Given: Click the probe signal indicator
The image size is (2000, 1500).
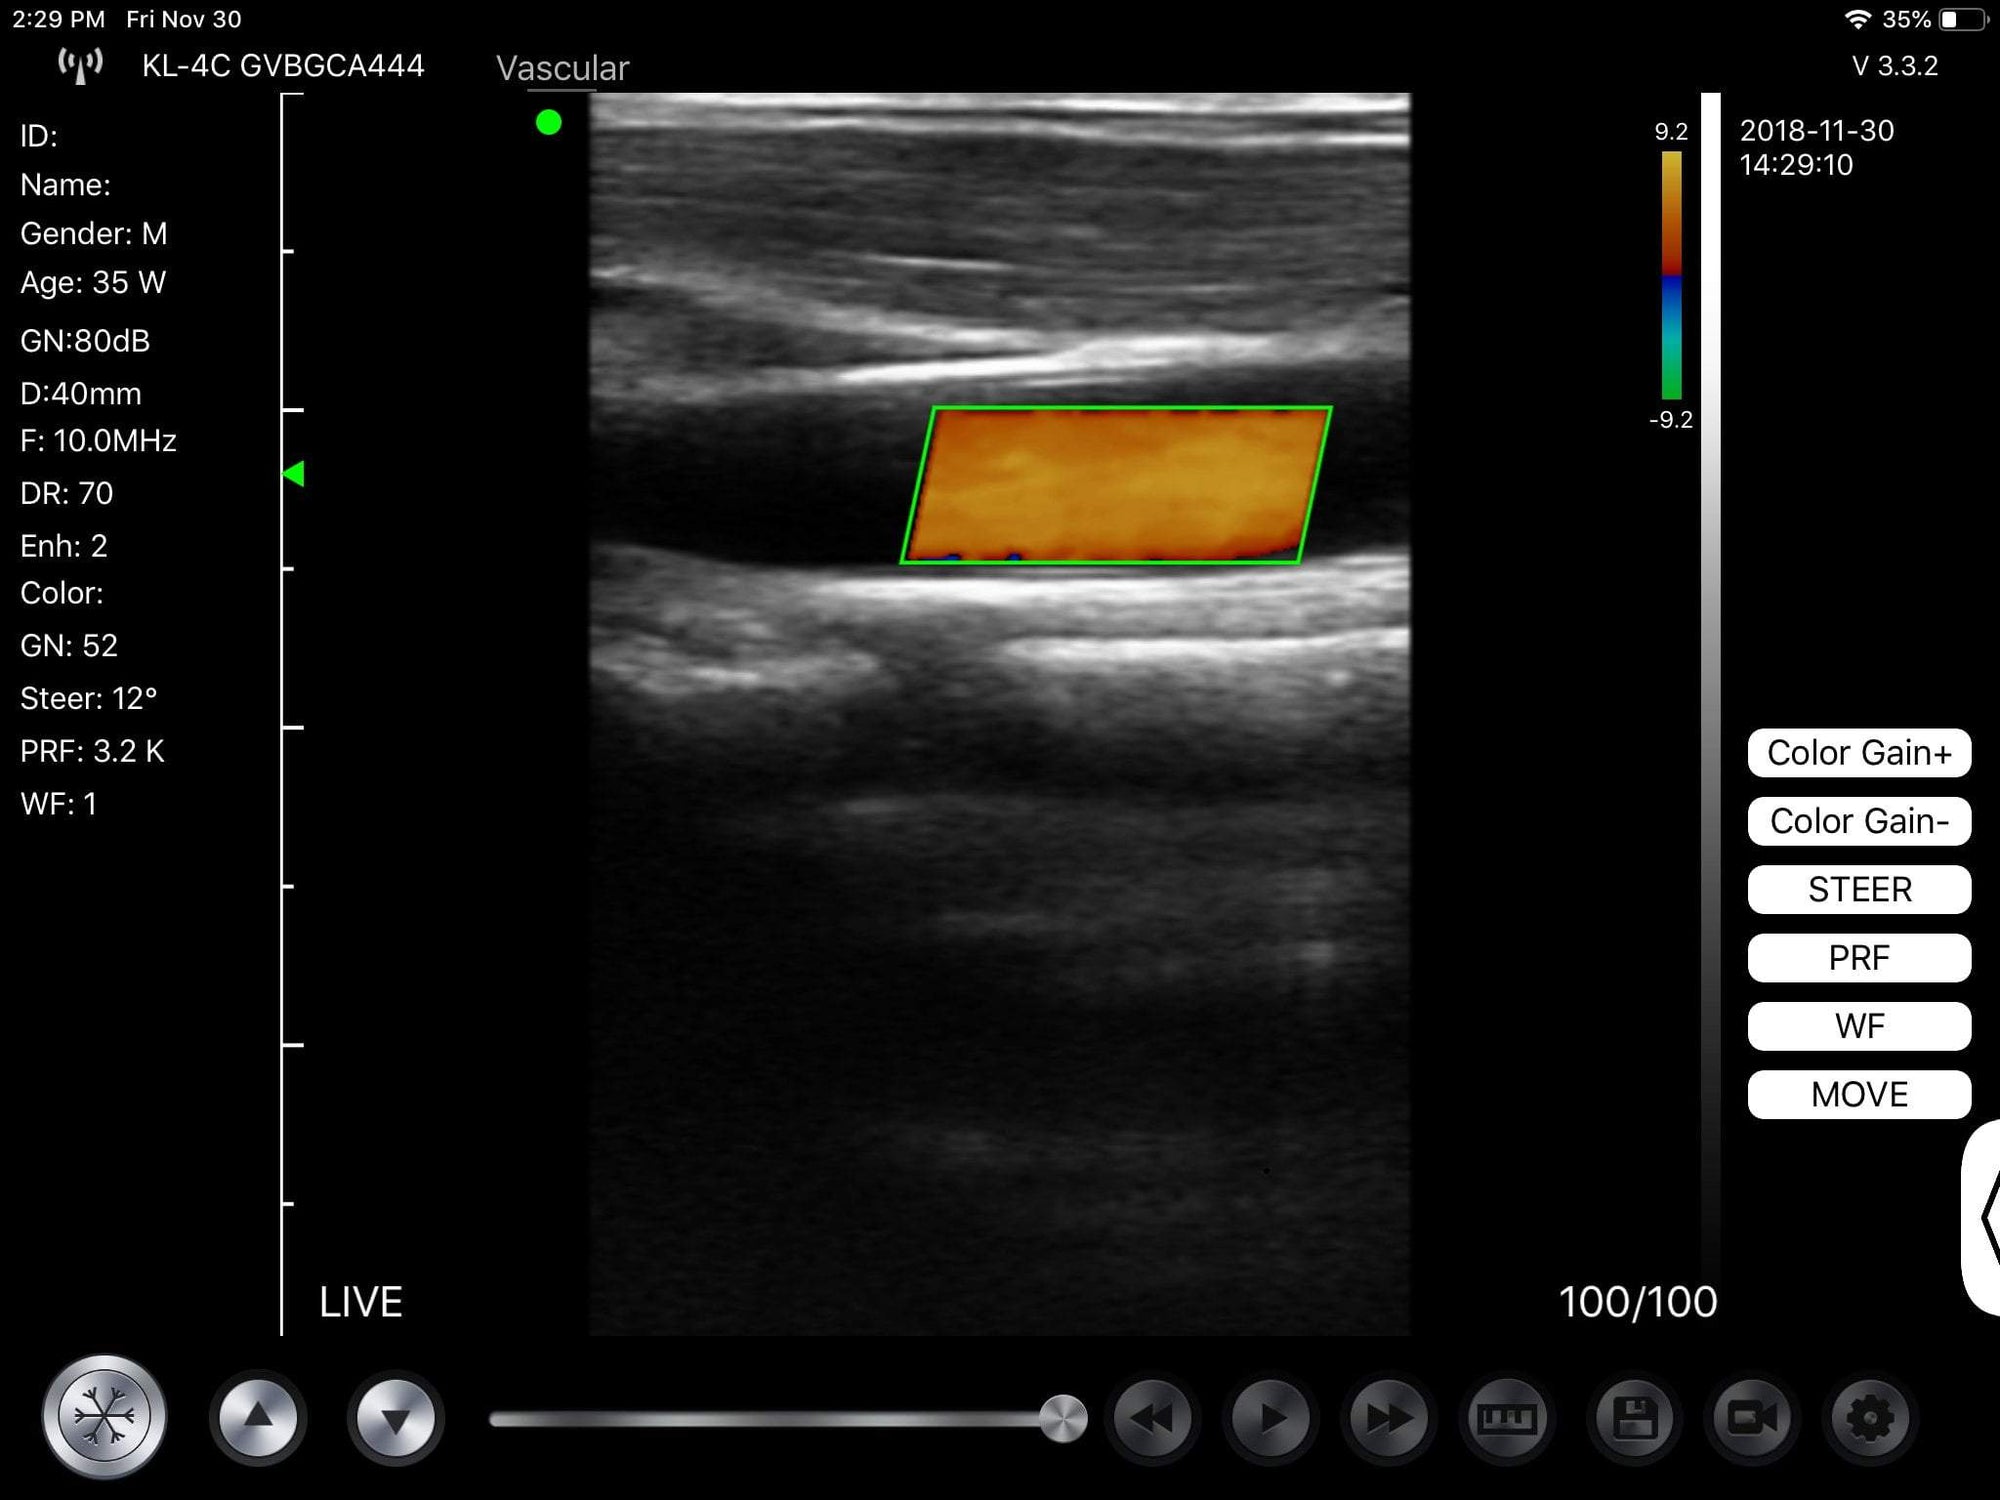Looking at the screenshot, I should pos(80,63).
